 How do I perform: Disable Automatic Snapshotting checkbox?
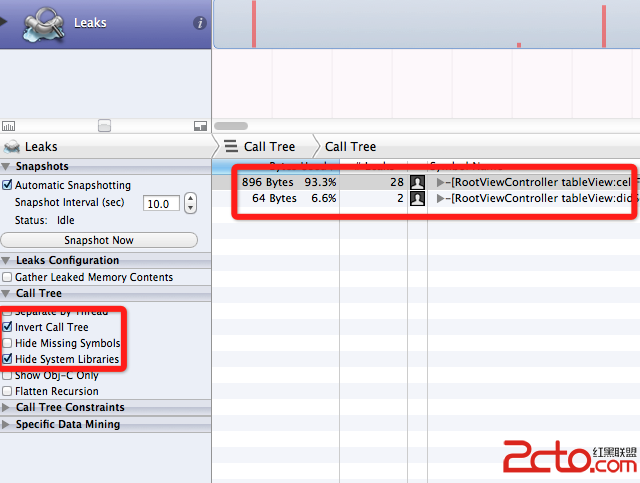[7, 185]
